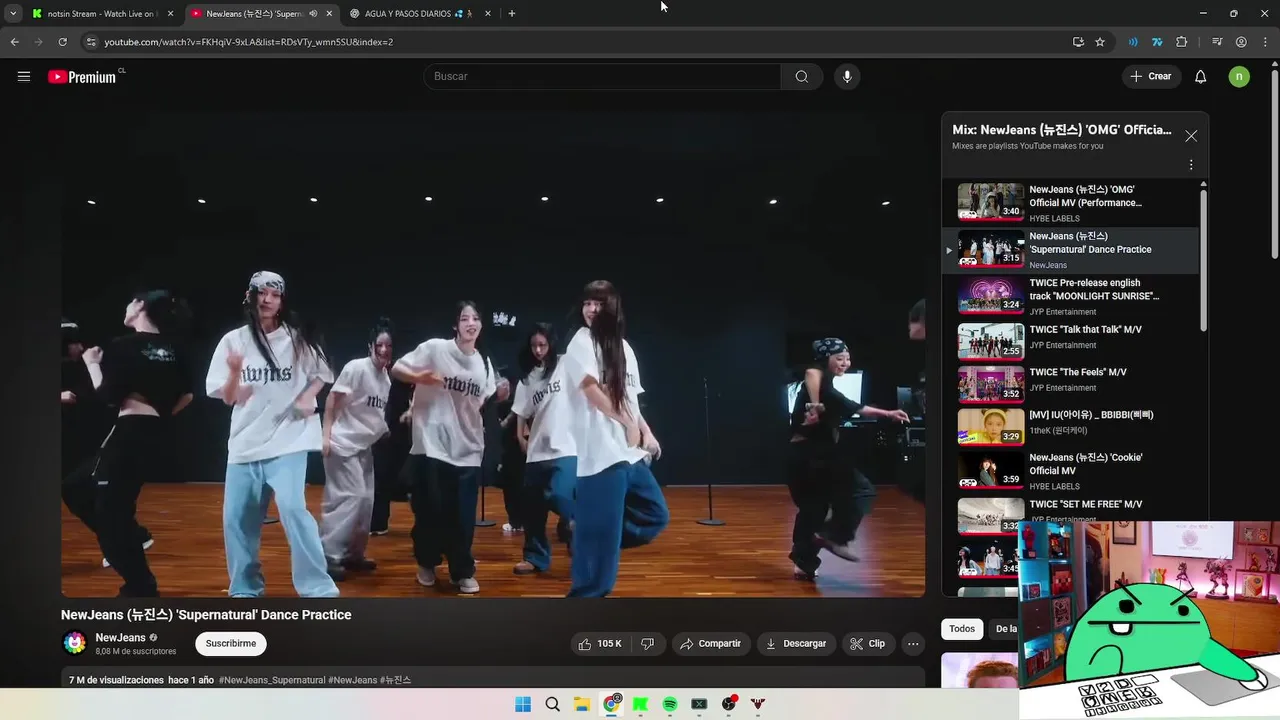This screenshot has width=1280, height=720.
Task: Start voice search with the microphone
Action: [x=847, y=76]
